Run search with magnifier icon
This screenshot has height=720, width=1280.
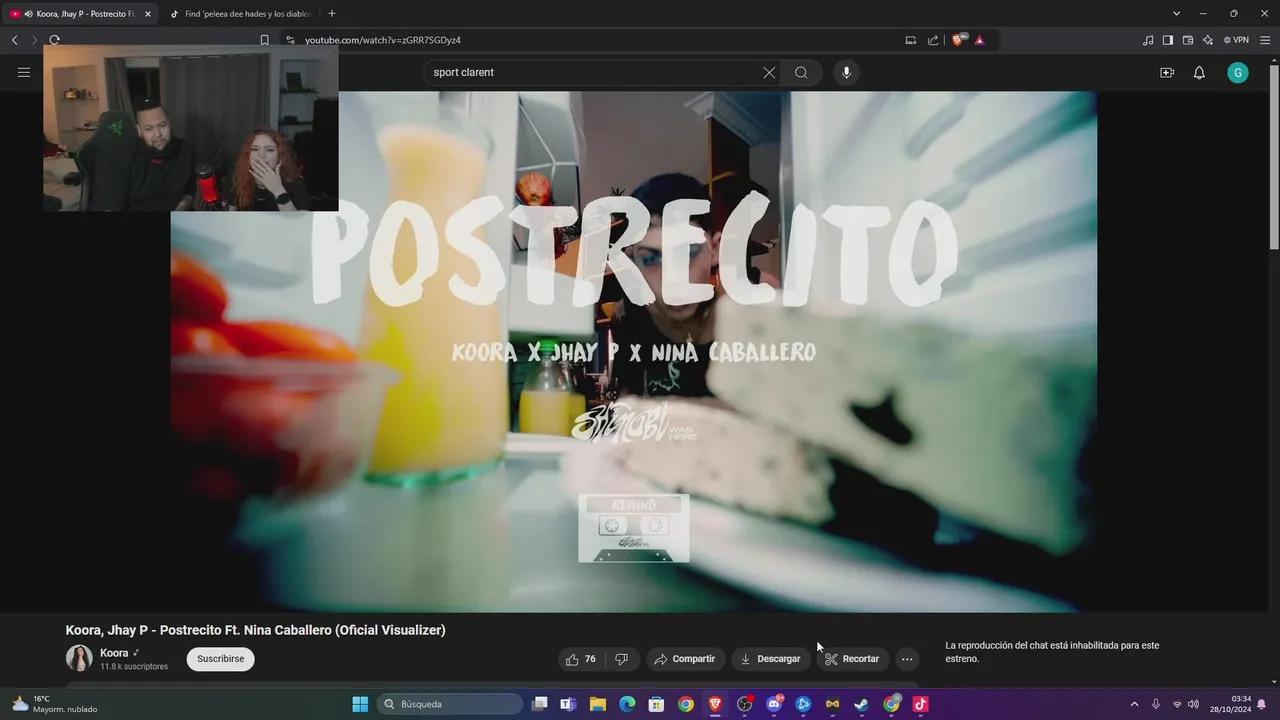click(801, 73)
